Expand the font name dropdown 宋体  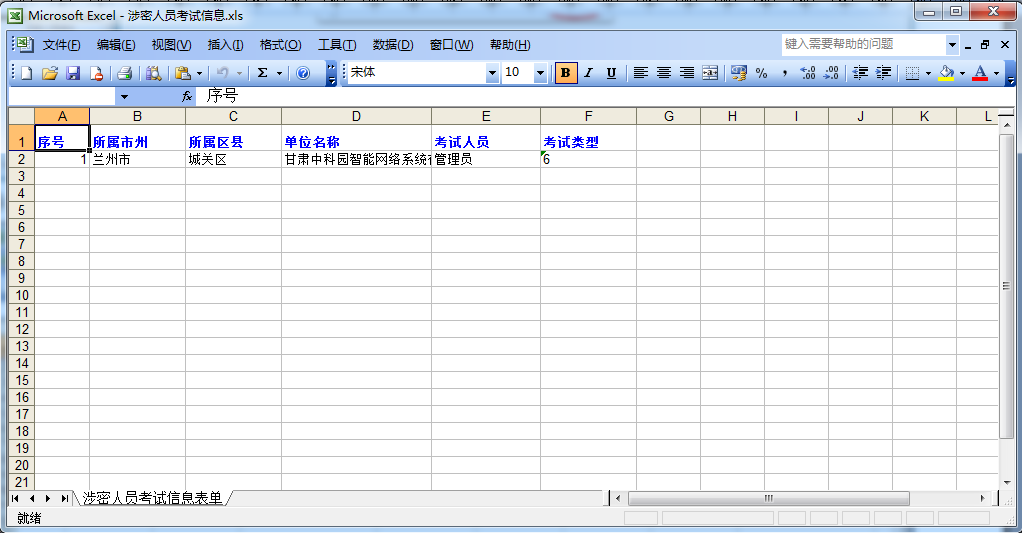point(491,73)
